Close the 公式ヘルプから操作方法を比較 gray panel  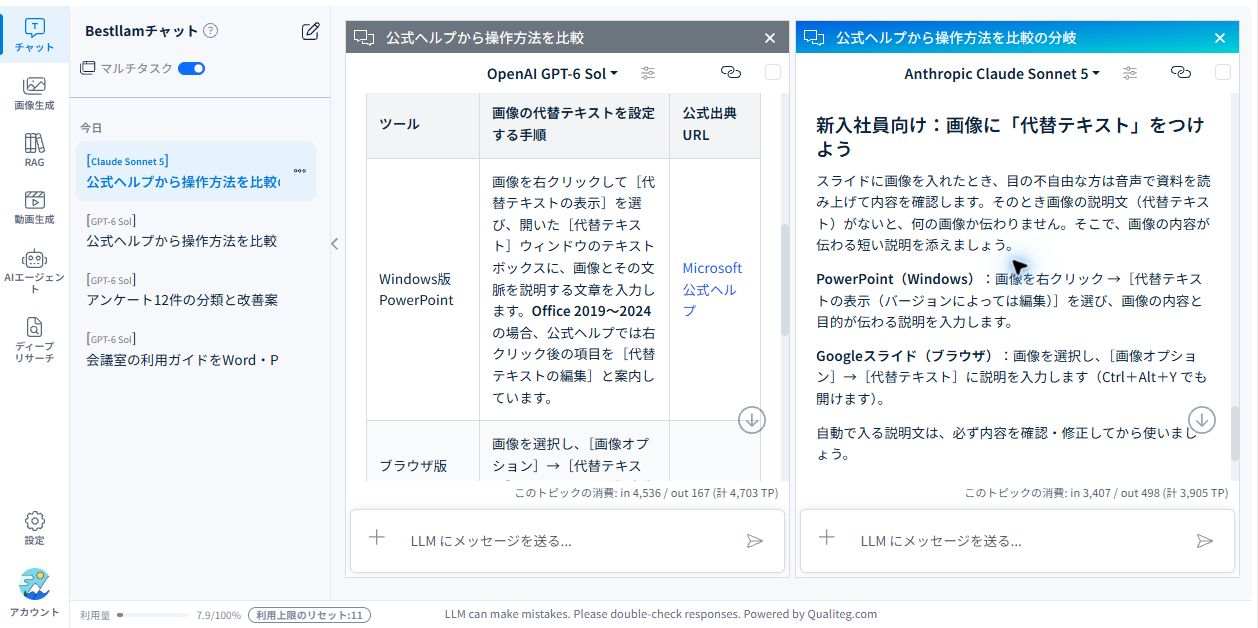[769, 38]
